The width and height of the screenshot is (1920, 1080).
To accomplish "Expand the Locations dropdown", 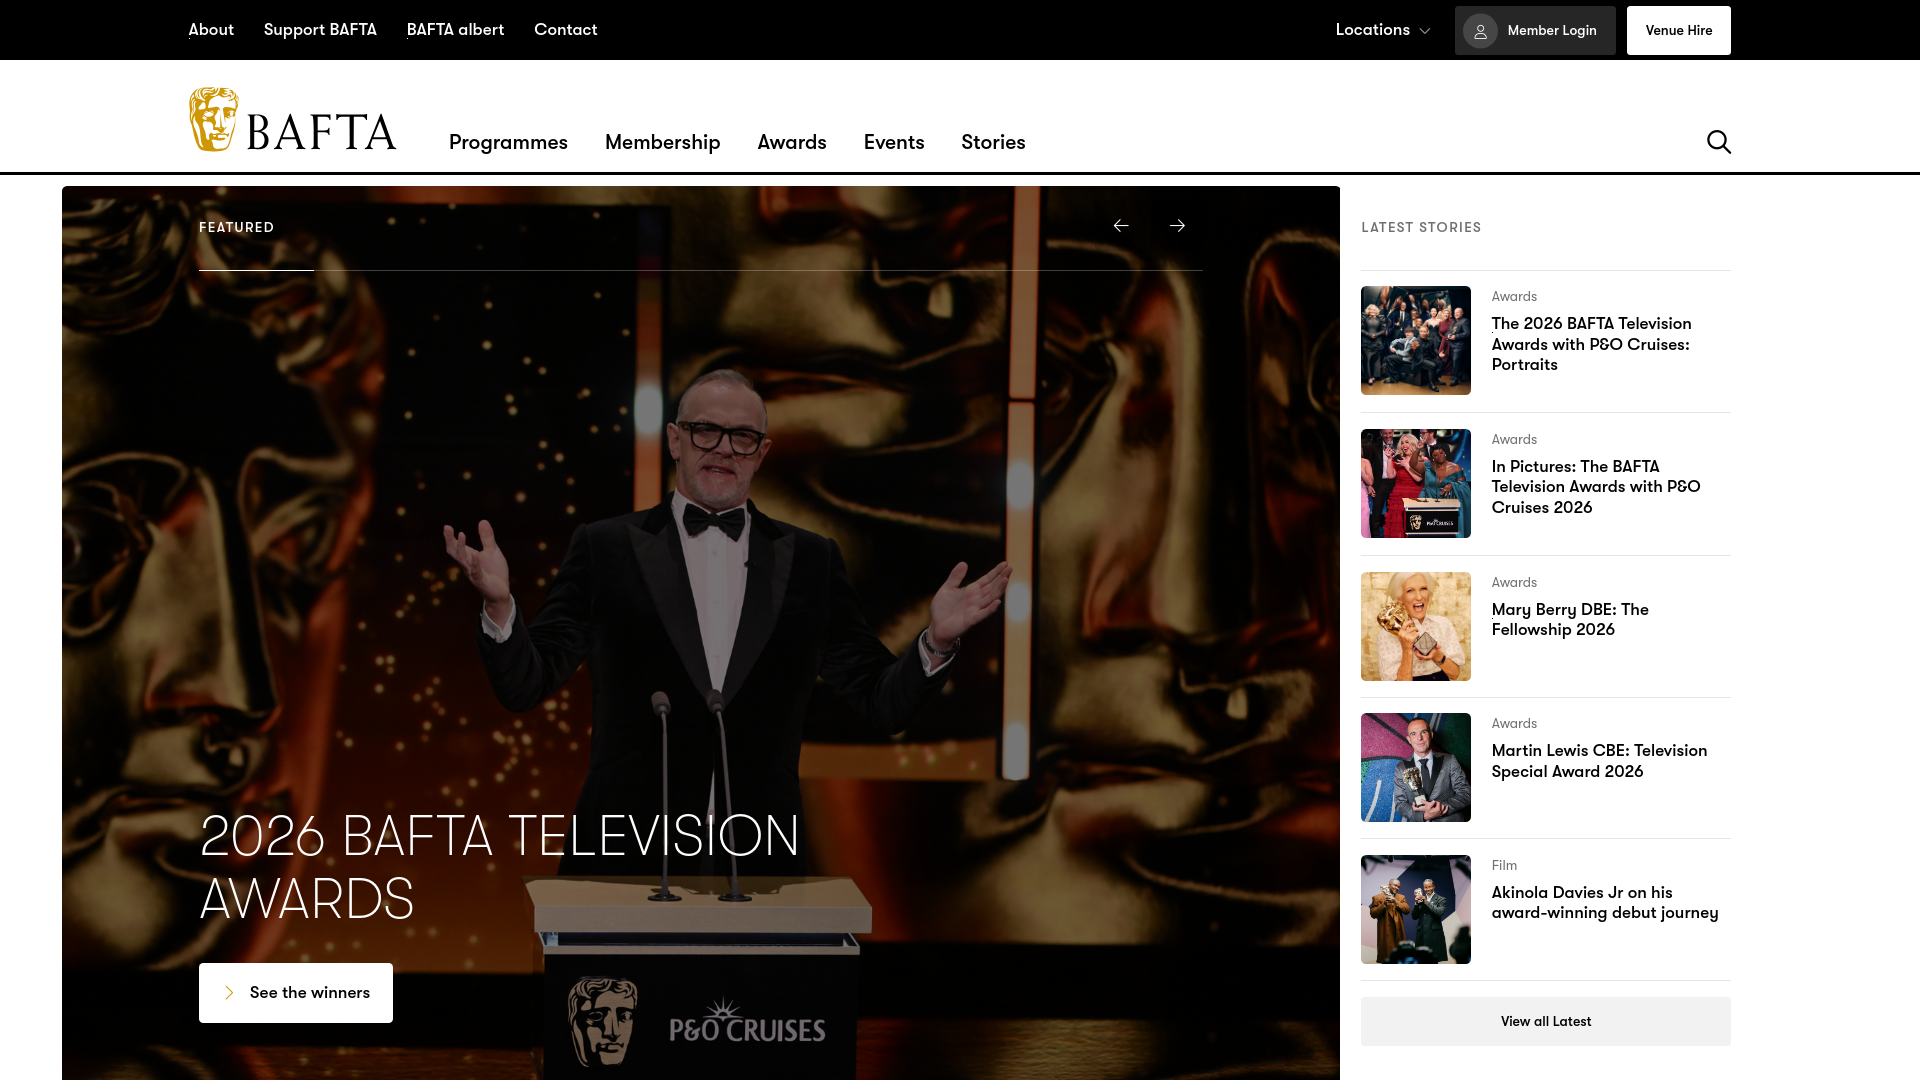I will (x=1383, y=30).
